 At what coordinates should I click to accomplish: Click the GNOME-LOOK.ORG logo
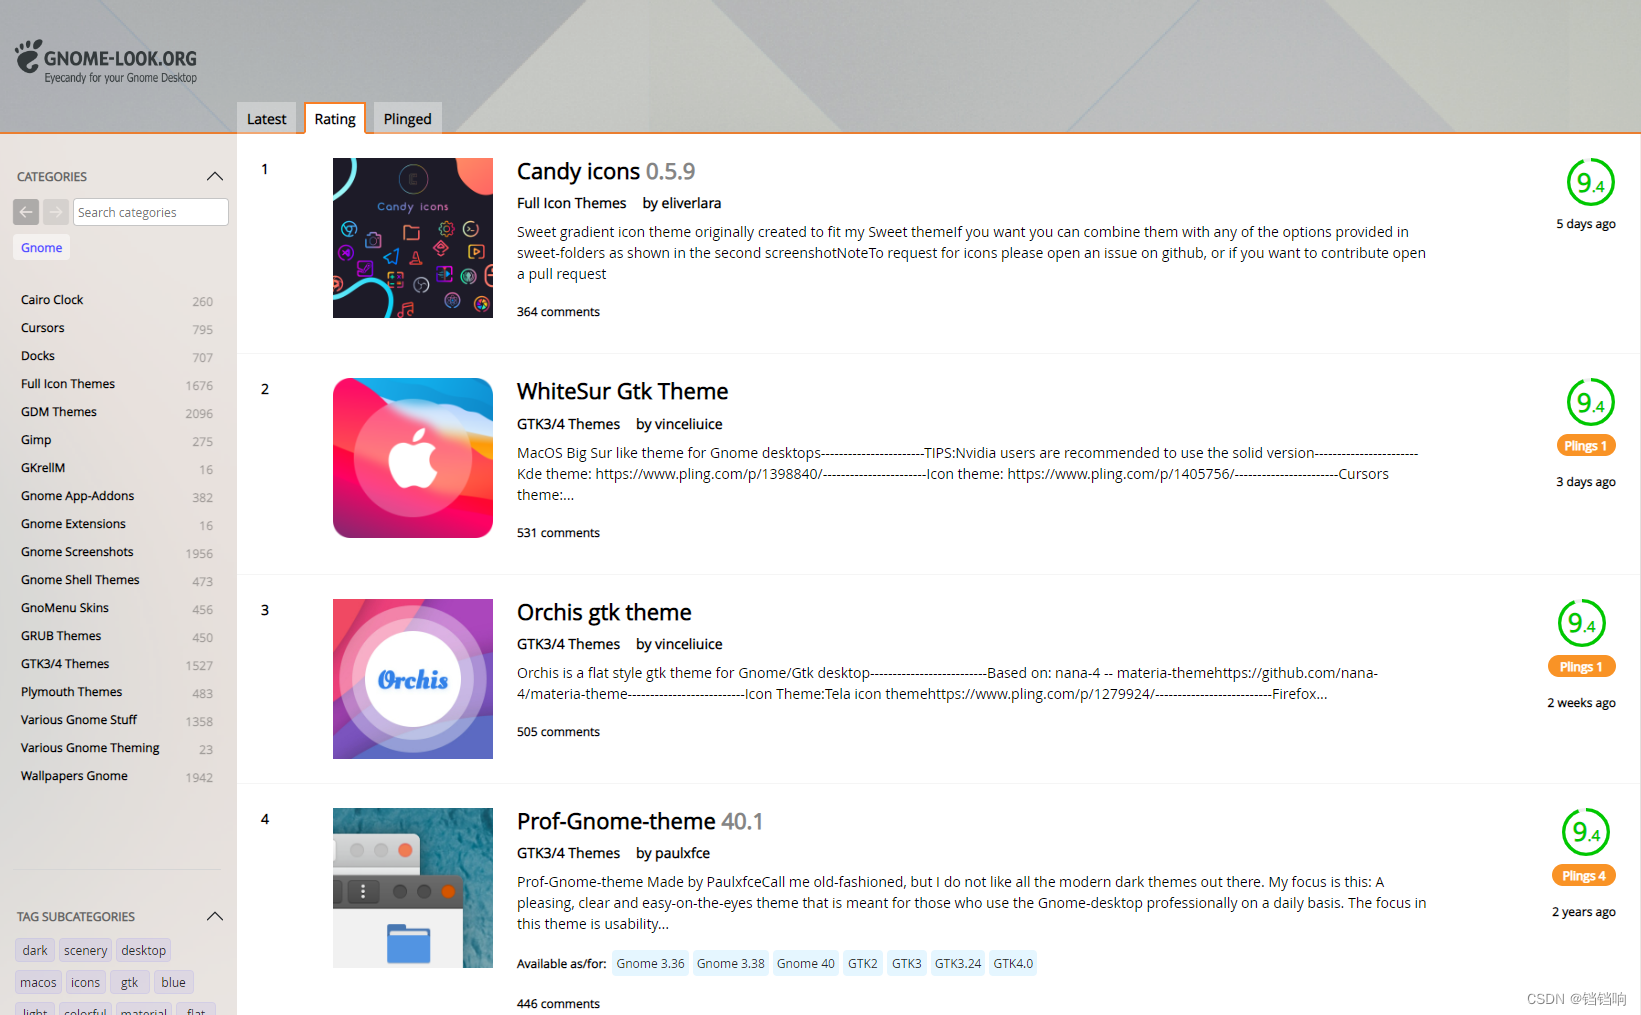[106, 61]
